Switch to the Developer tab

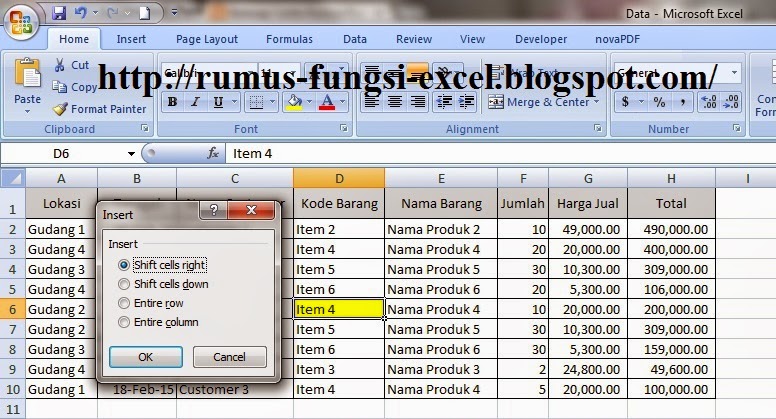tap(541, 39)
